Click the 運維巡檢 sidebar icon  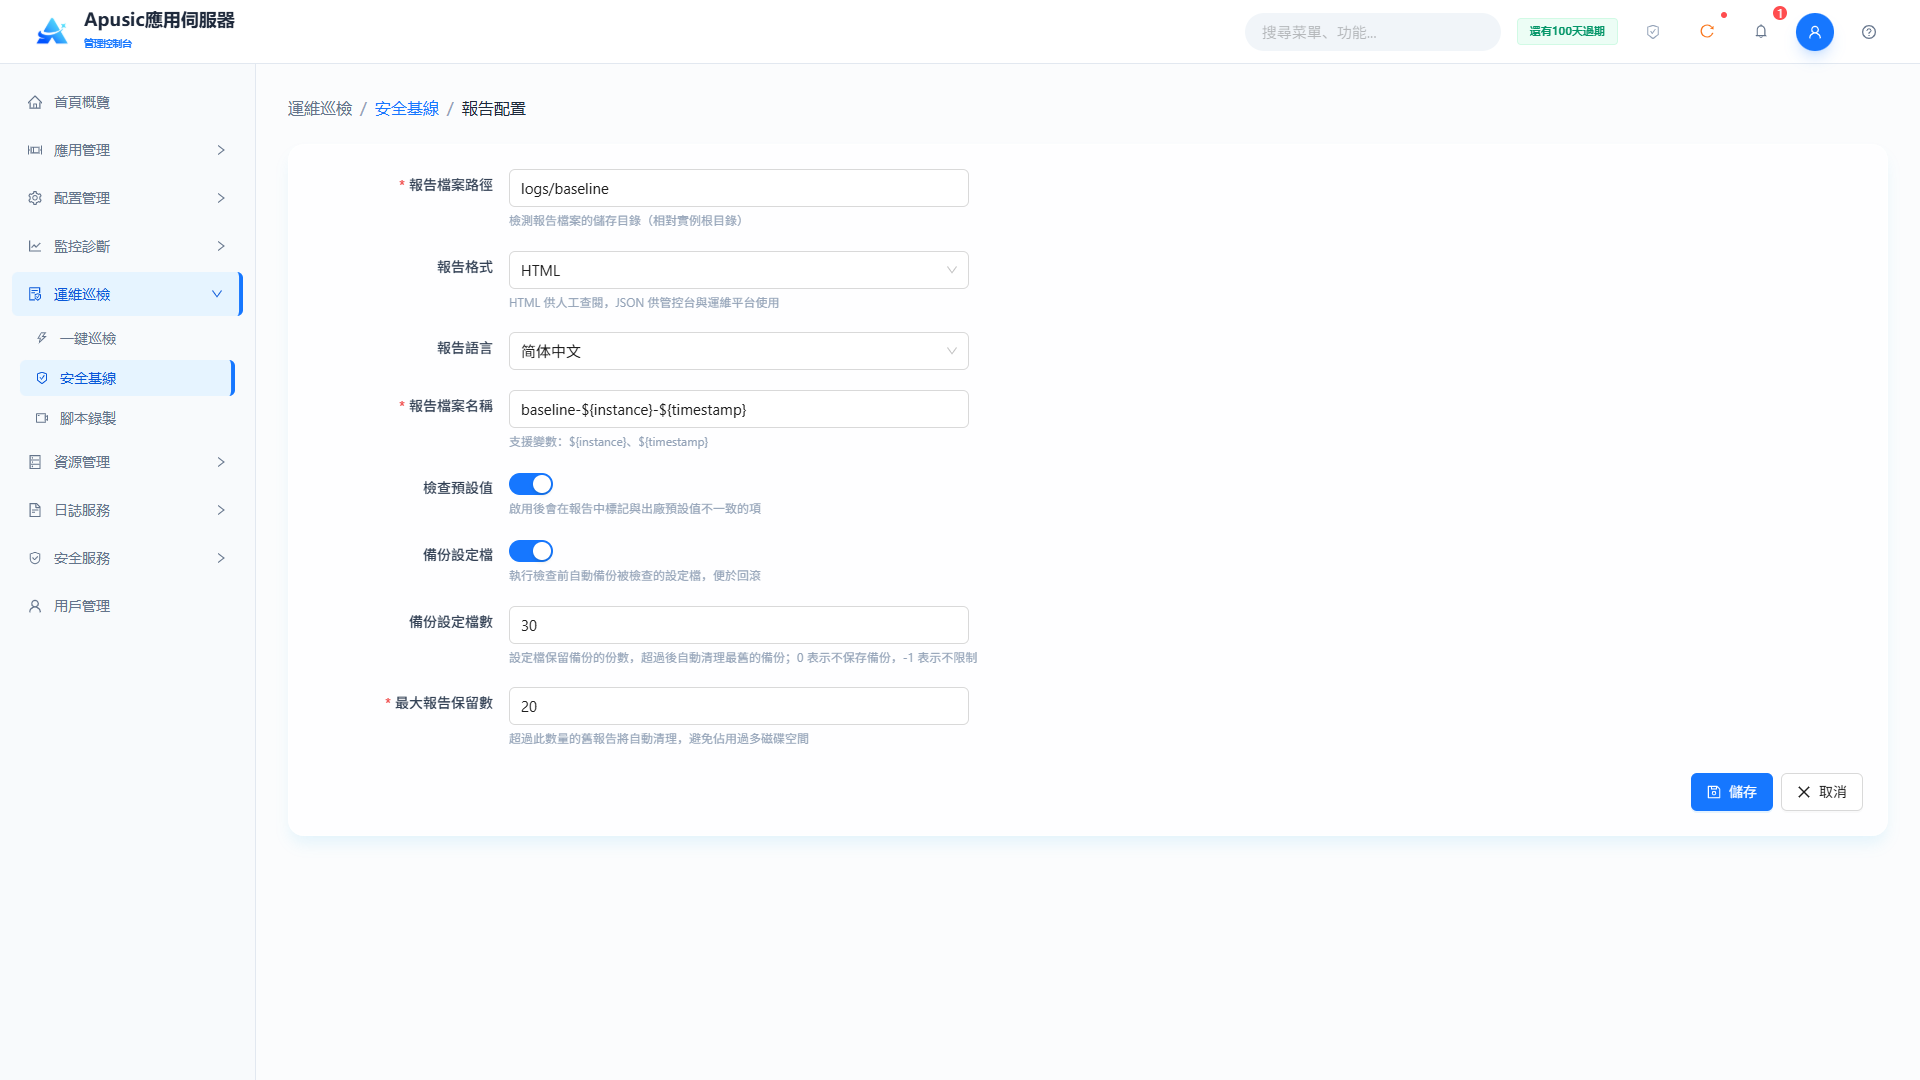point(35,294)
